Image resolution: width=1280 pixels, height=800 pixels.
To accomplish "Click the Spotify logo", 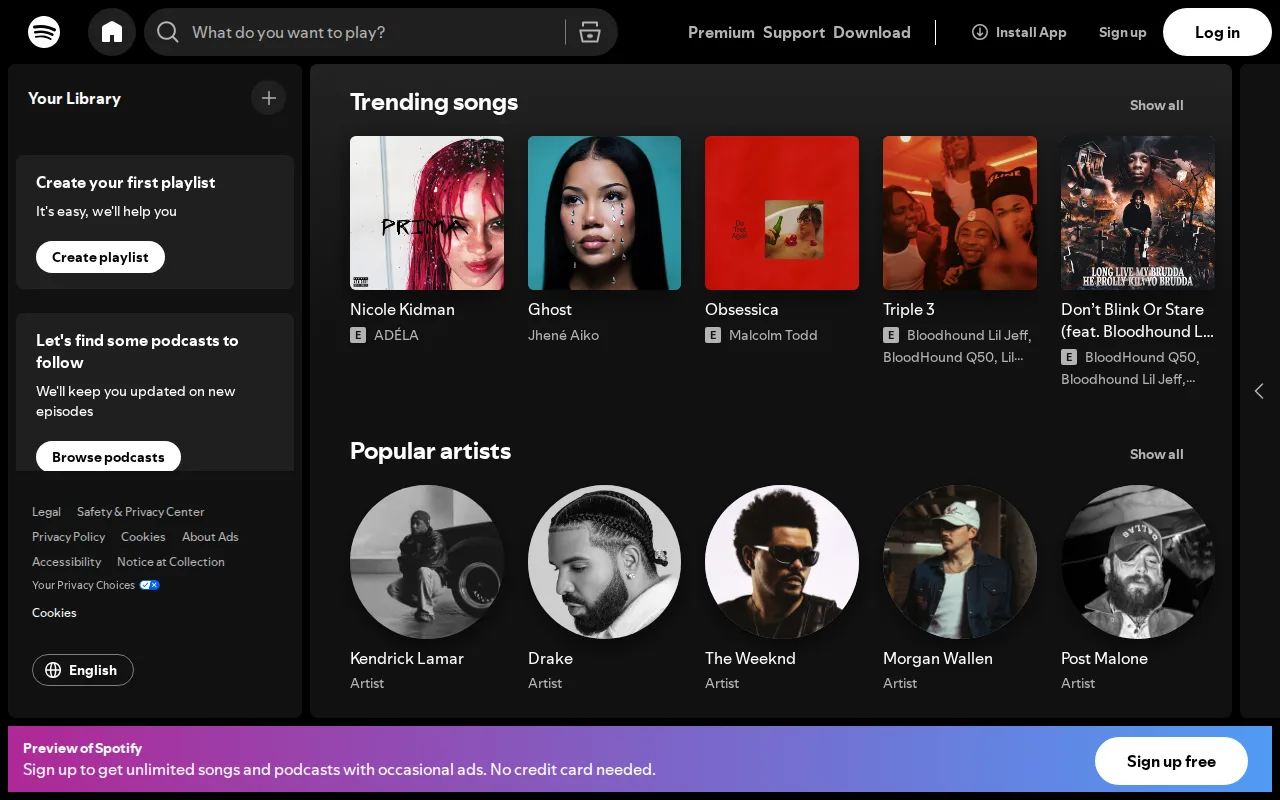I will (44, 32).
